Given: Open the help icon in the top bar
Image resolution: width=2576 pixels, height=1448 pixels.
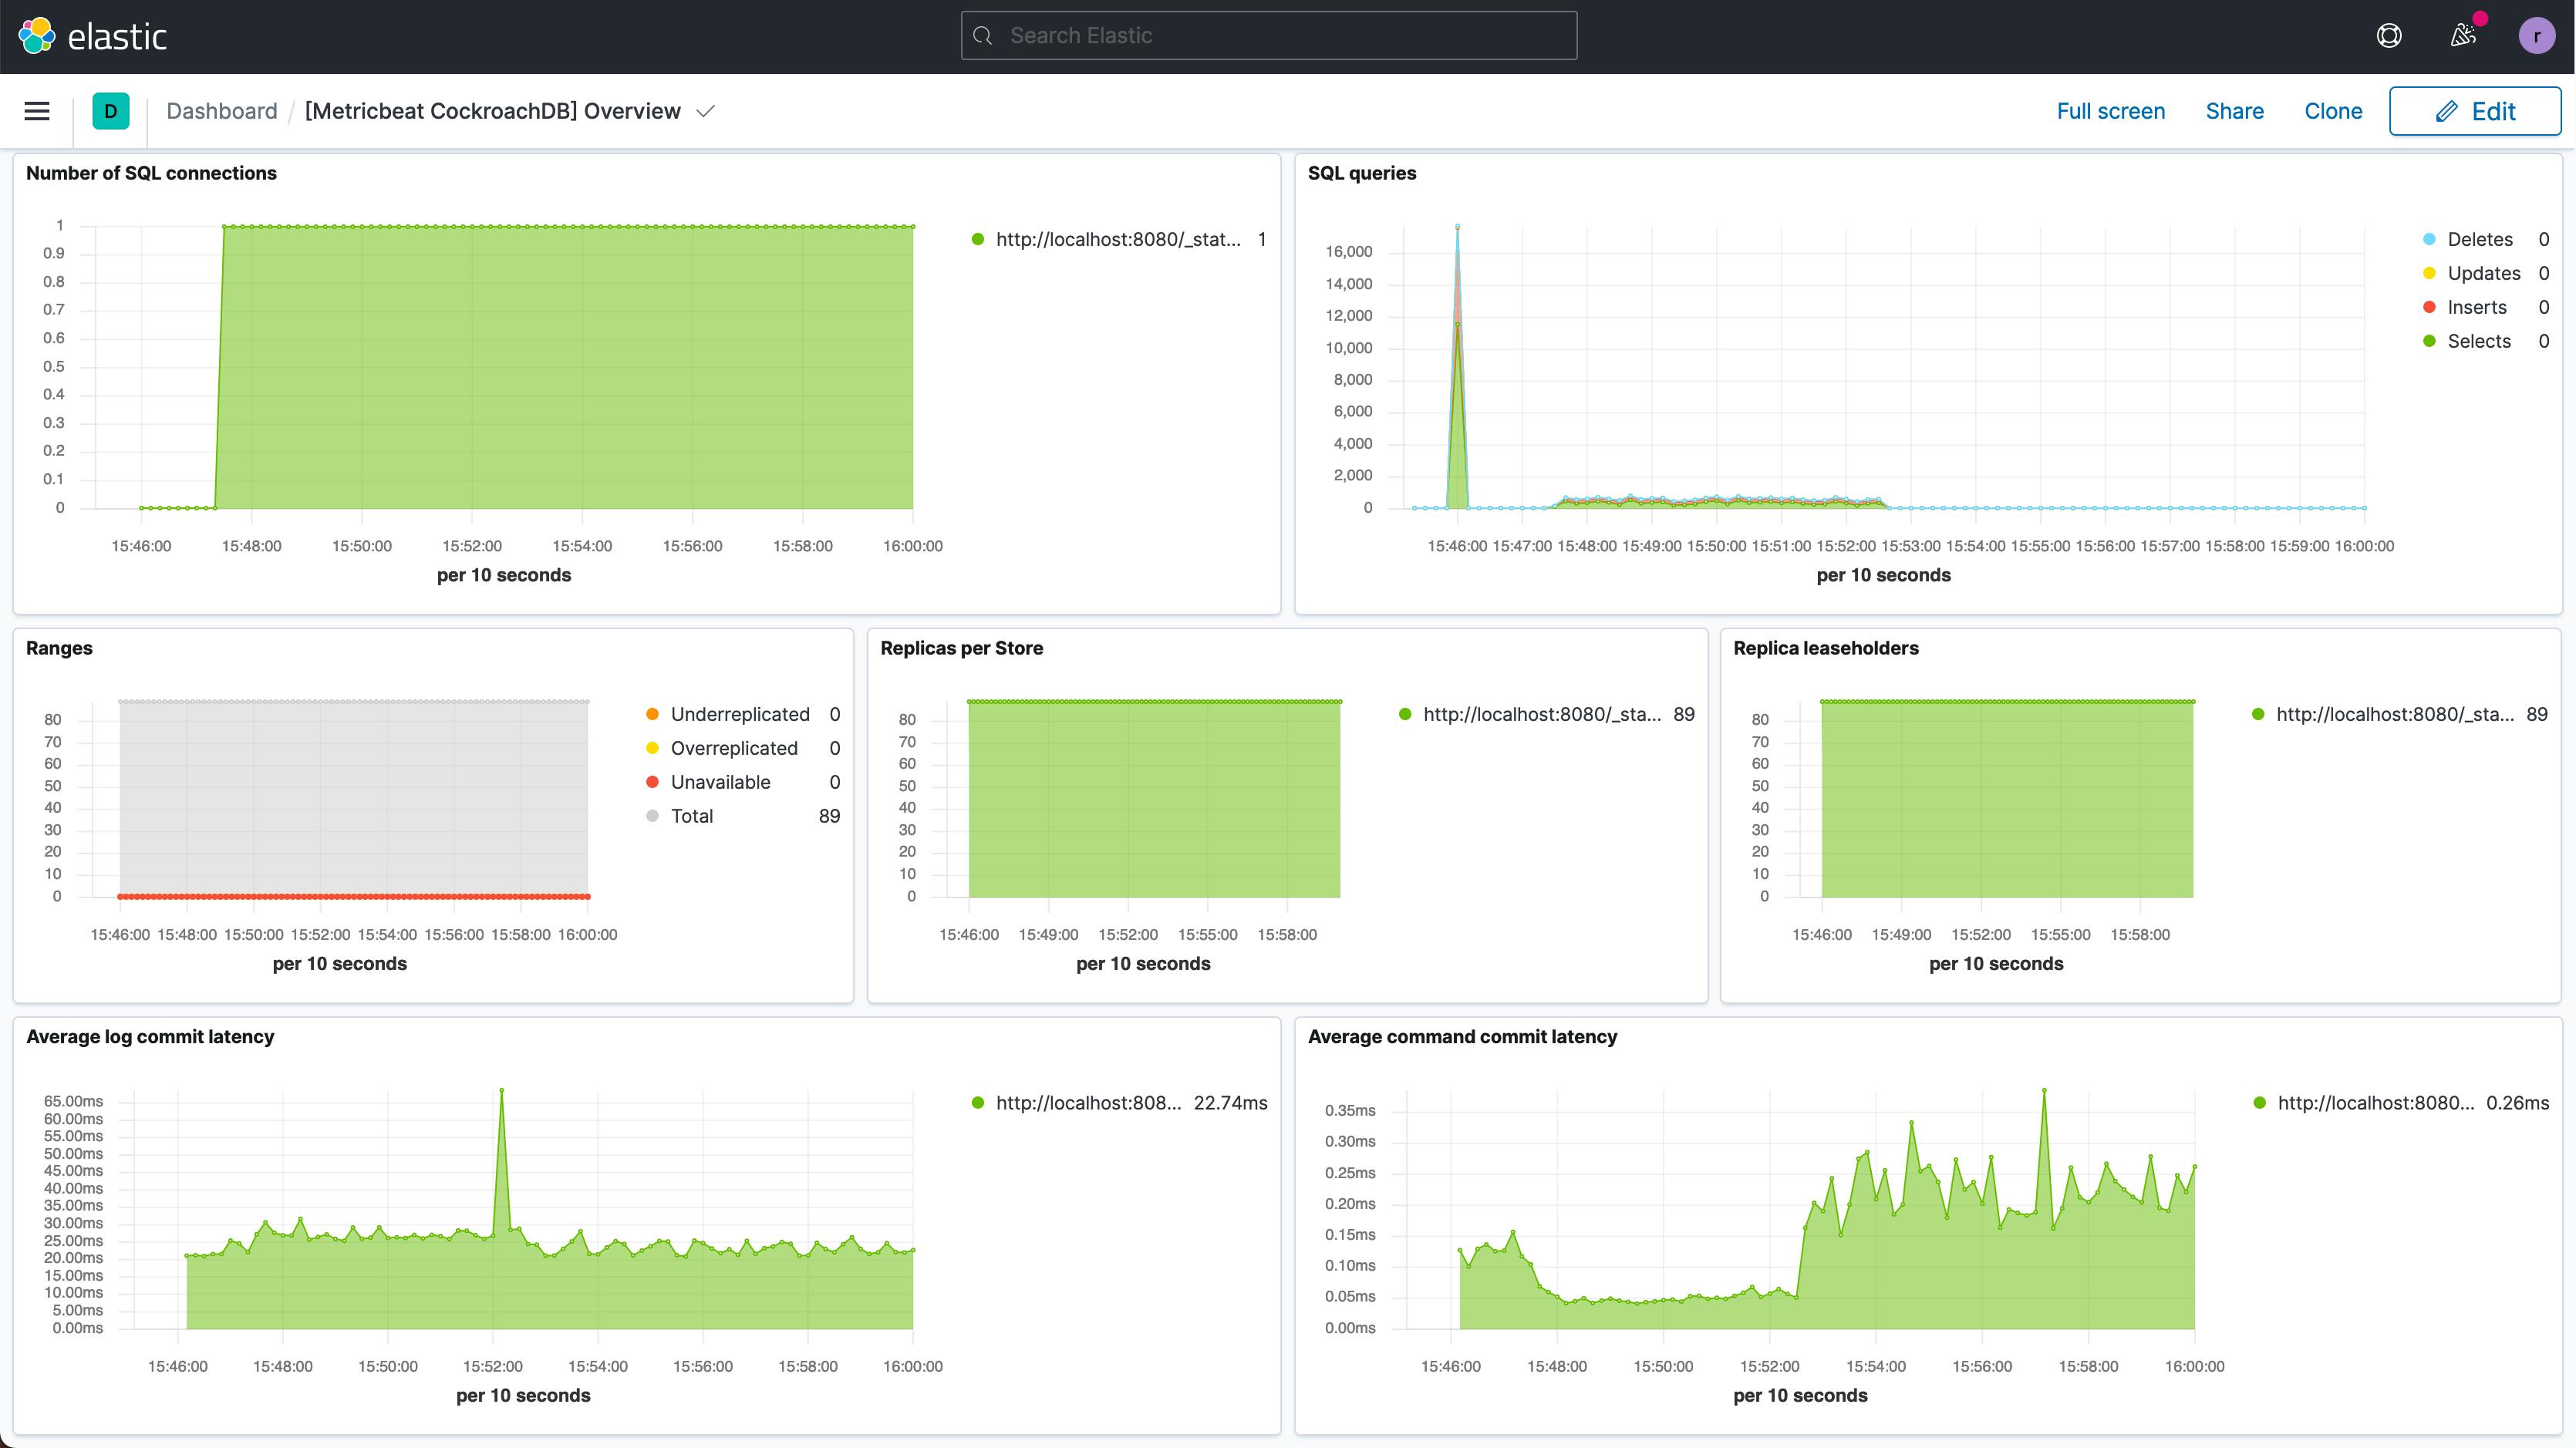Looking at the screenshot, I should [x=2391, y=35].
